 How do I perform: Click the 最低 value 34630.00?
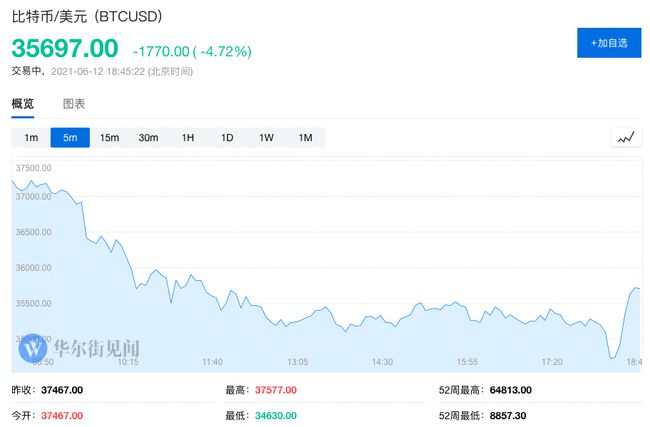coord(276,414)
